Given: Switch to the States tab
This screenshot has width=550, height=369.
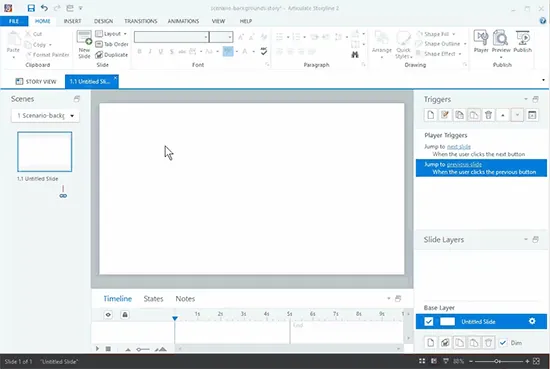Looking at the screenshot, I should point(153,299).
